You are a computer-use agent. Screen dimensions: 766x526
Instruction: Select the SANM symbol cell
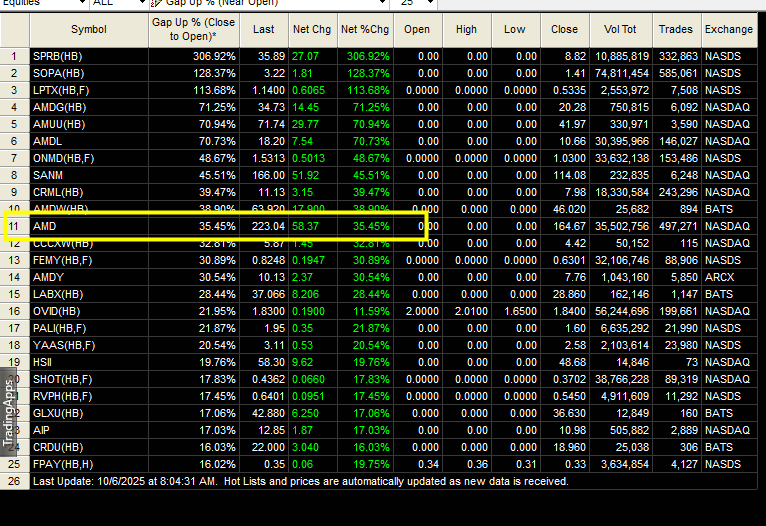[x=89, y=175]
